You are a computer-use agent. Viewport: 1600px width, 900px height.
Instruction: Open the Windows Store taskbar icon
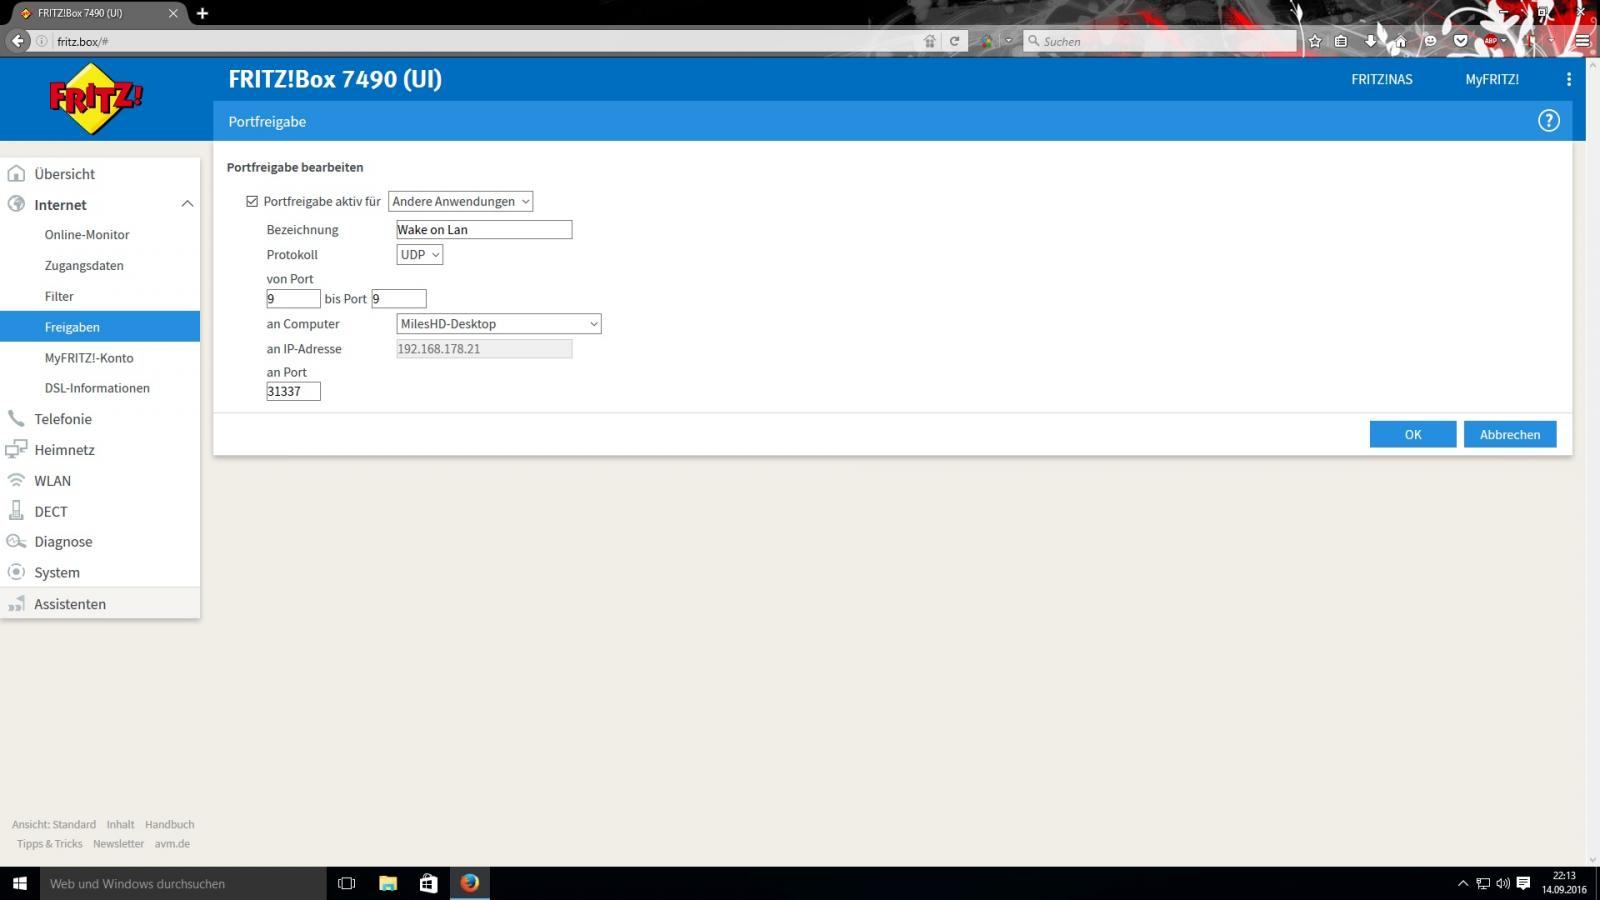click(428, 883)
